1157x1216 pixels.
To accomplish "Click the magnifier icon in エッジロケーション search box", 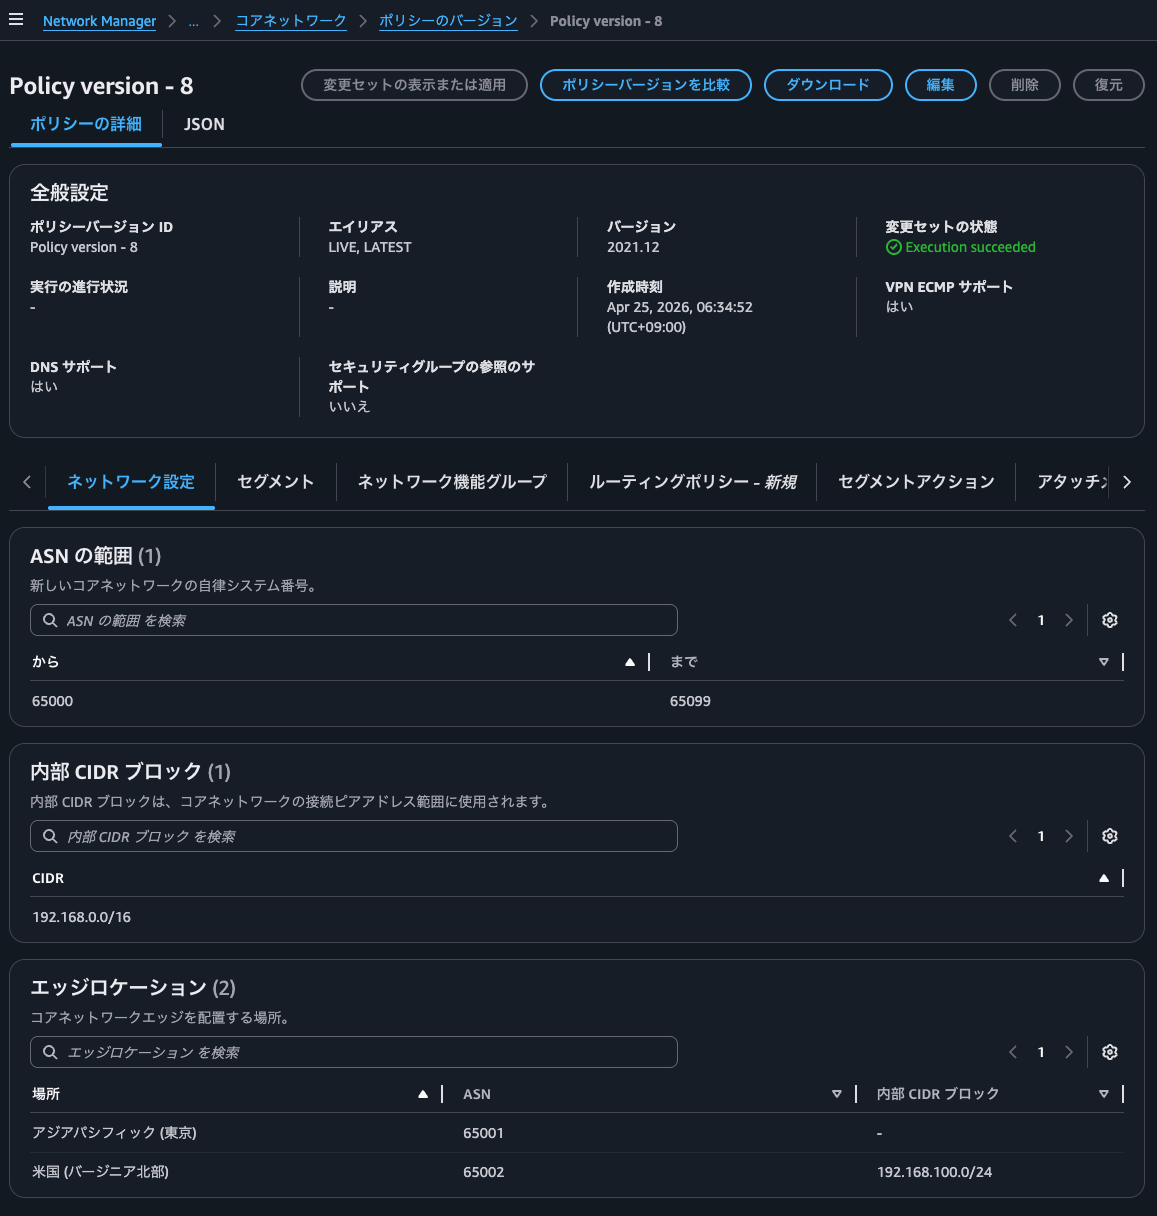I will coord(49,1052).
